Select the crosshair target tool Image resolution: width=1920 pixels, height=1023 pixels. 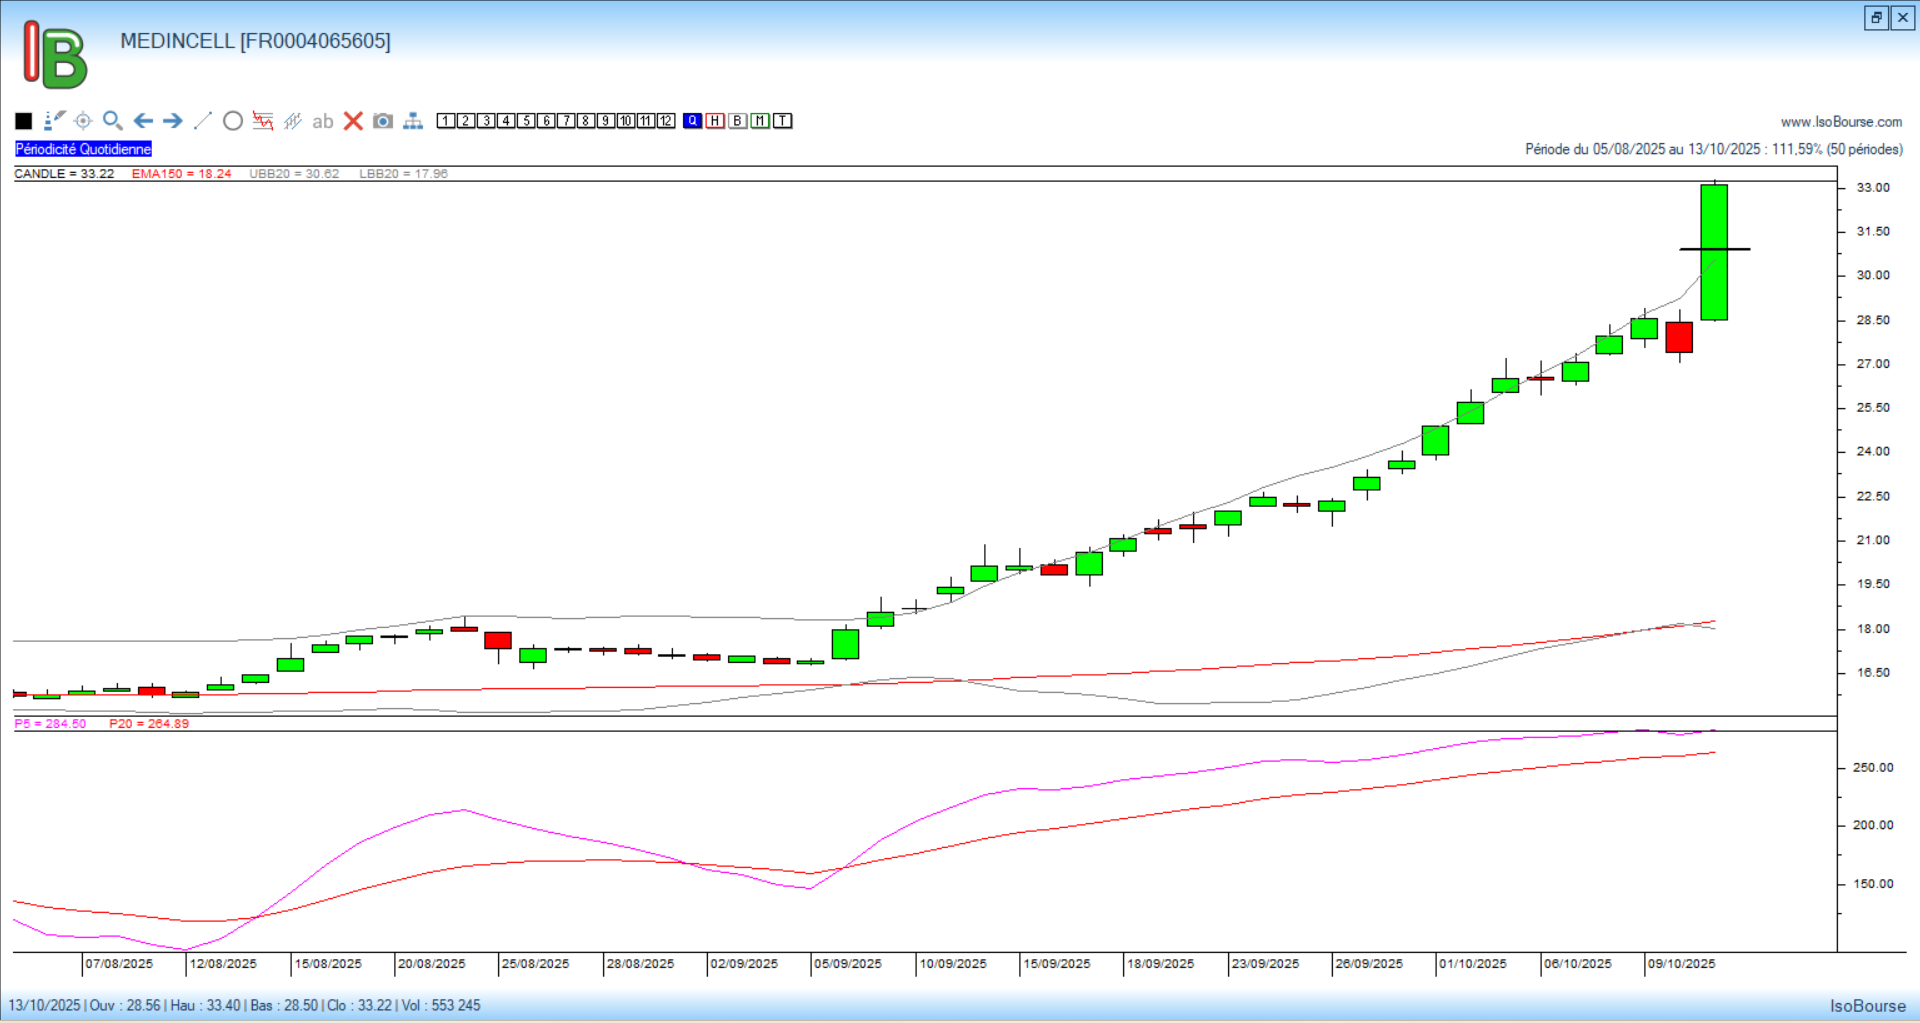[x=83, y=121]
